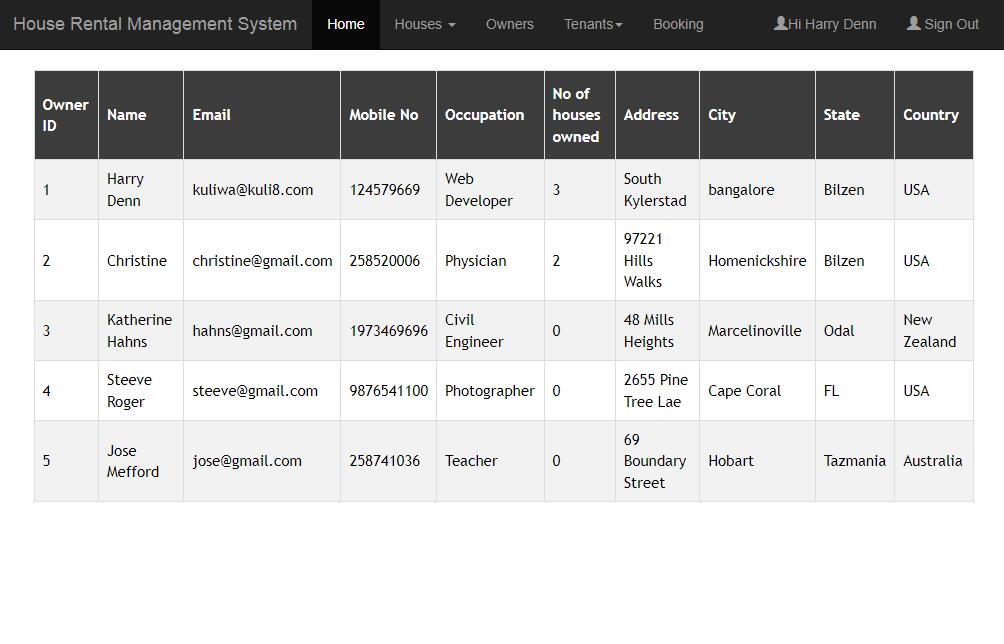The image size is (1004, 644).
Task: Open the Tenants dropdown menu
Action: pos(592,24)
